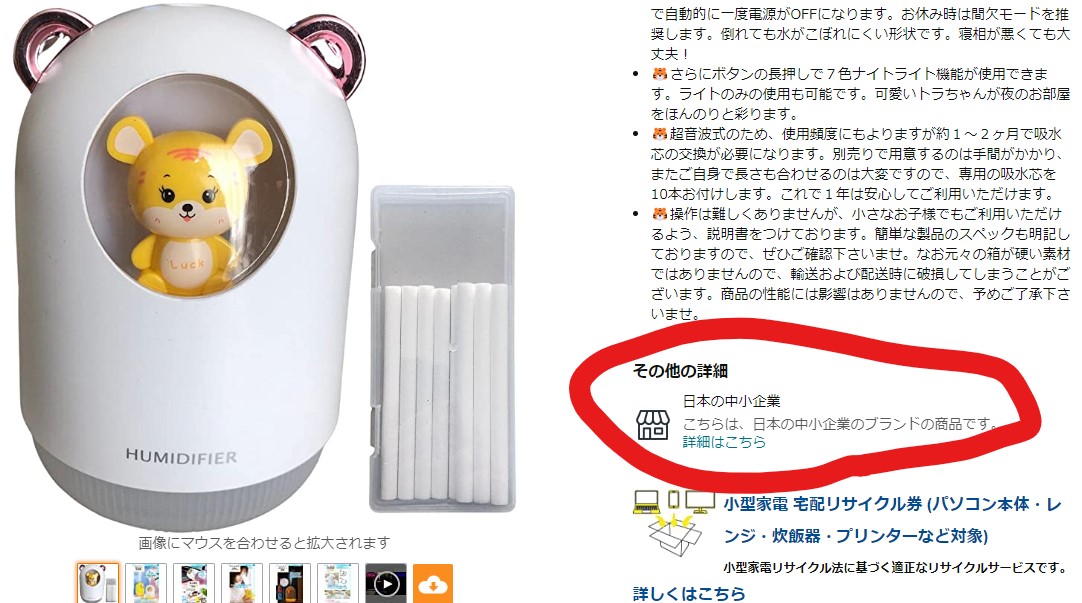1082x603 pixels.
Task: Select the third product image thumbnail
Action: click(x=194, y=584)
